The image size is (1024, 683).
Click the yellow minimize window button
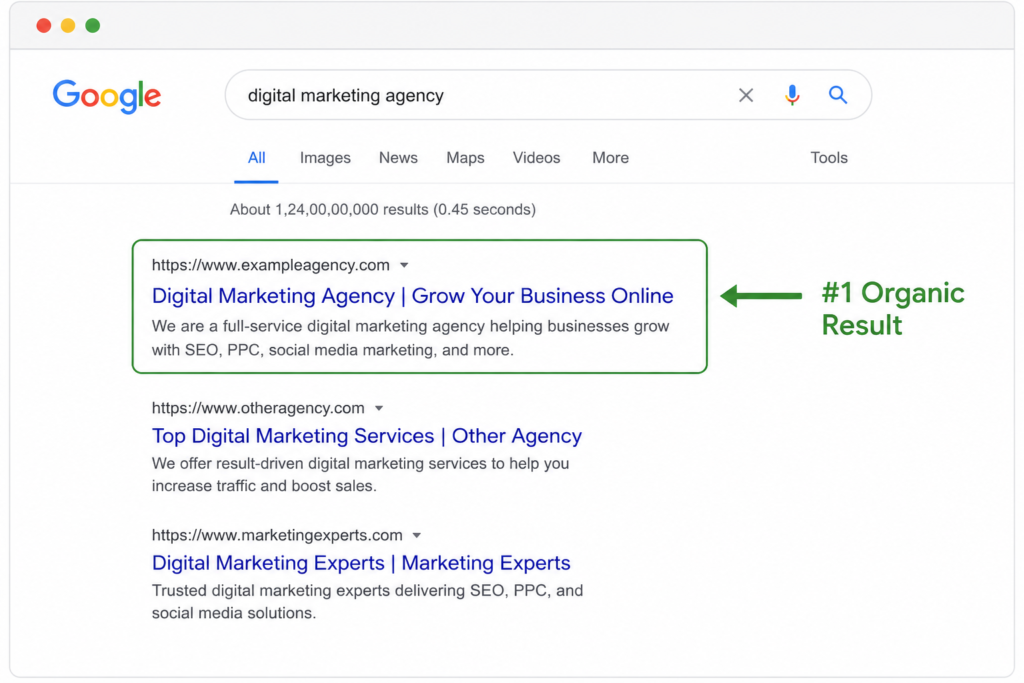point(68,25)
